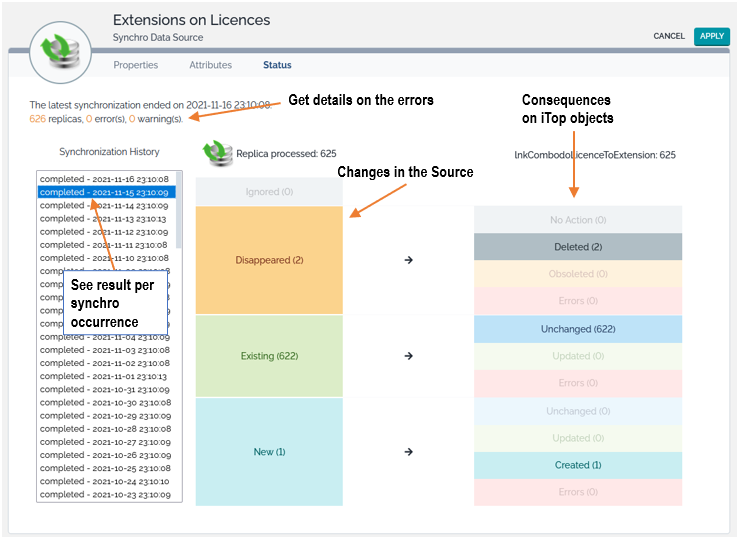Screen dimensions: 737x537
Task: Click the Cancel button
Action: (x=668, y=36)
